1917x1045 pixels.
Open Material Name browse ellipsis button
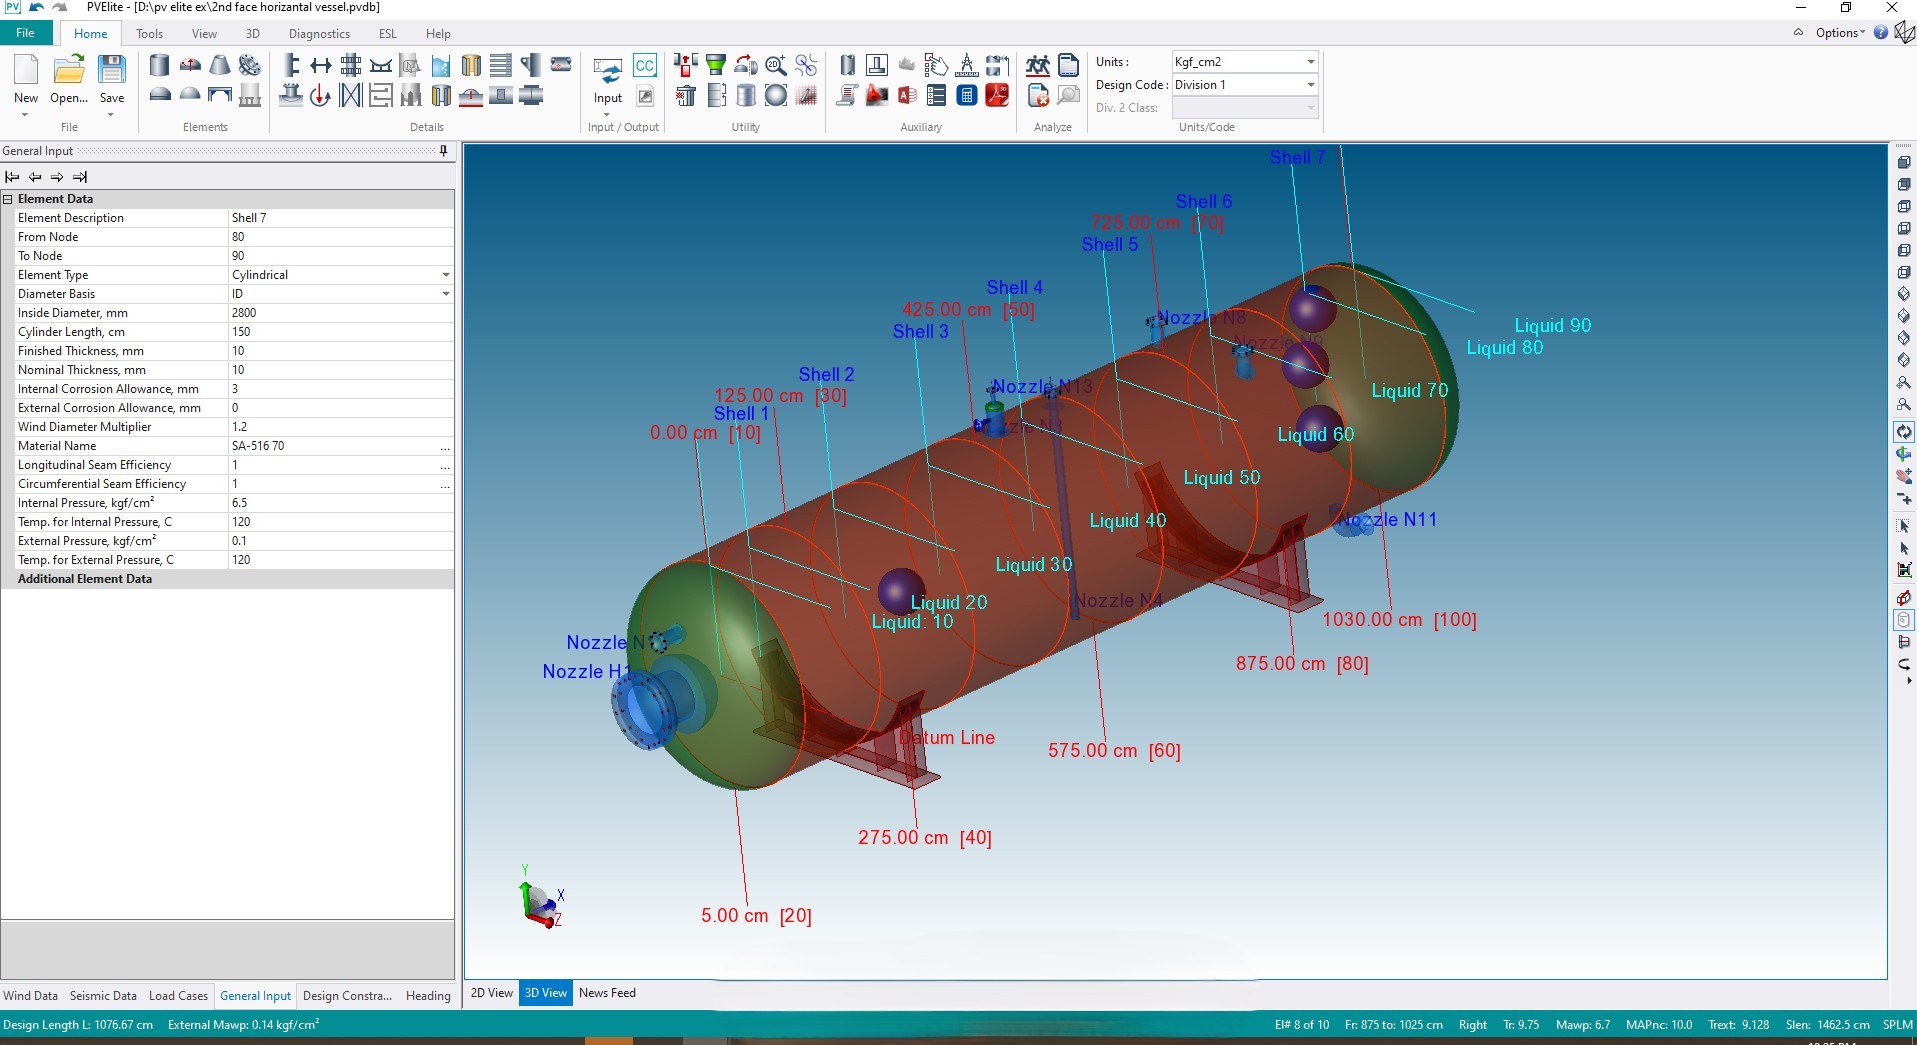445,446
